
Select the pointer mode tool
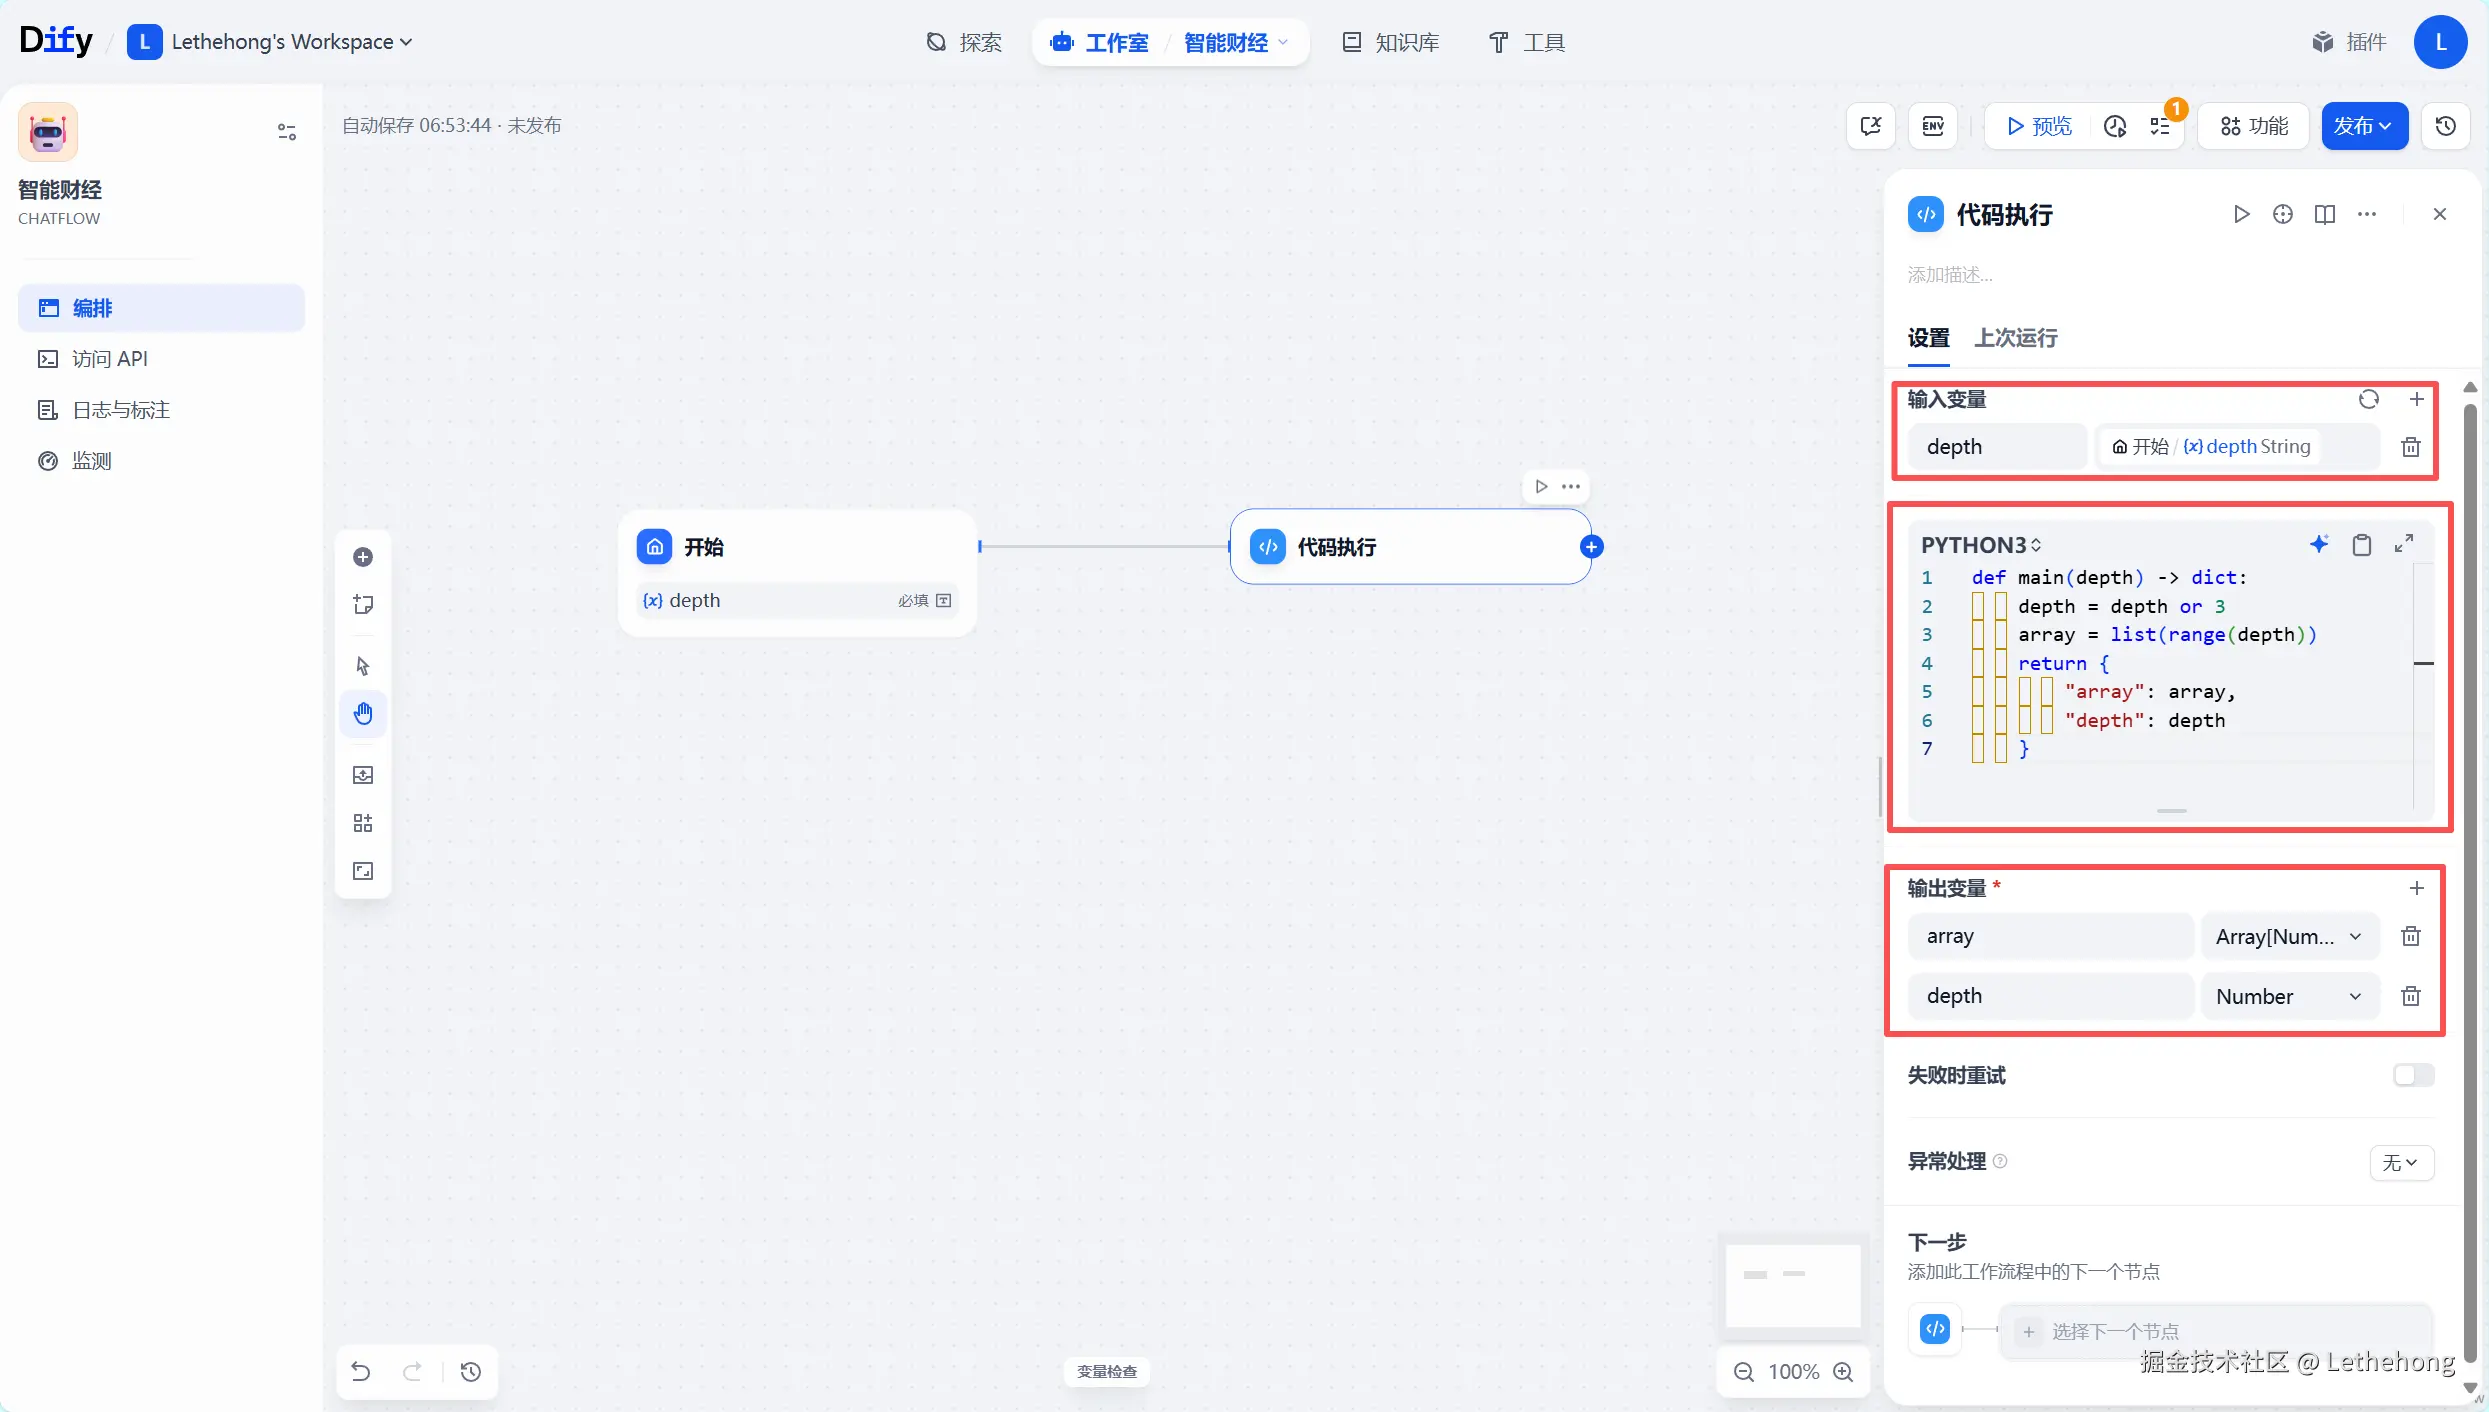click(x=363, y=666)
